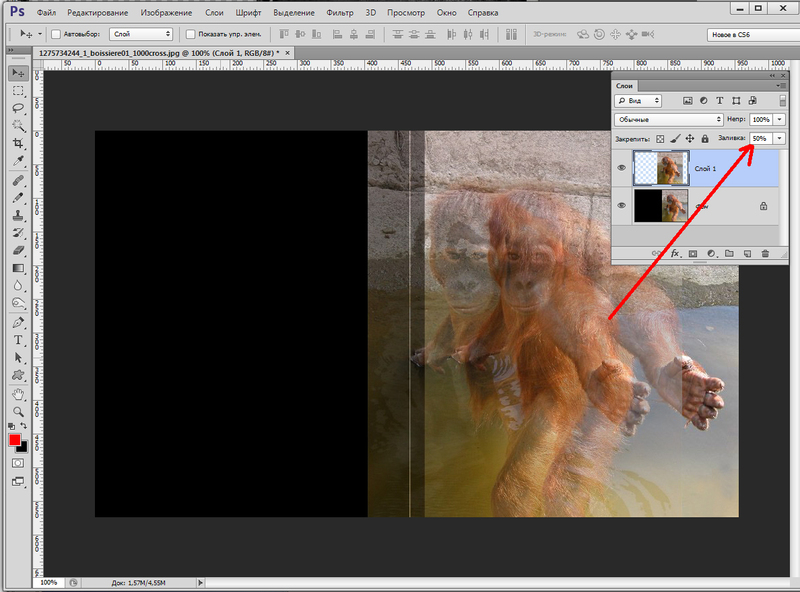The height and width of the screenshot is (592, 800).
Task: Enable the Автовыбор checkbox
Action: click(56, 34)
